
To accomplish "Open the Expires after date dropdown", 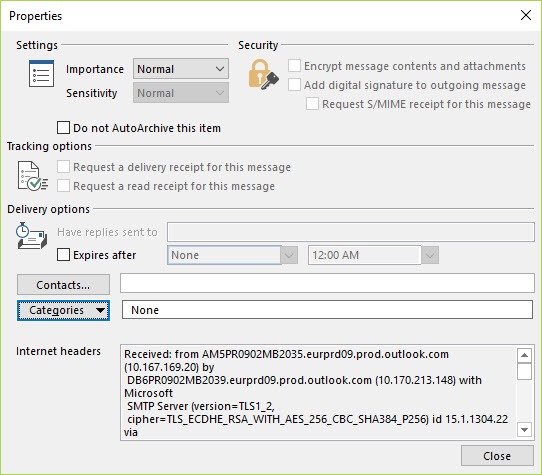I will (x=290, y=255).
